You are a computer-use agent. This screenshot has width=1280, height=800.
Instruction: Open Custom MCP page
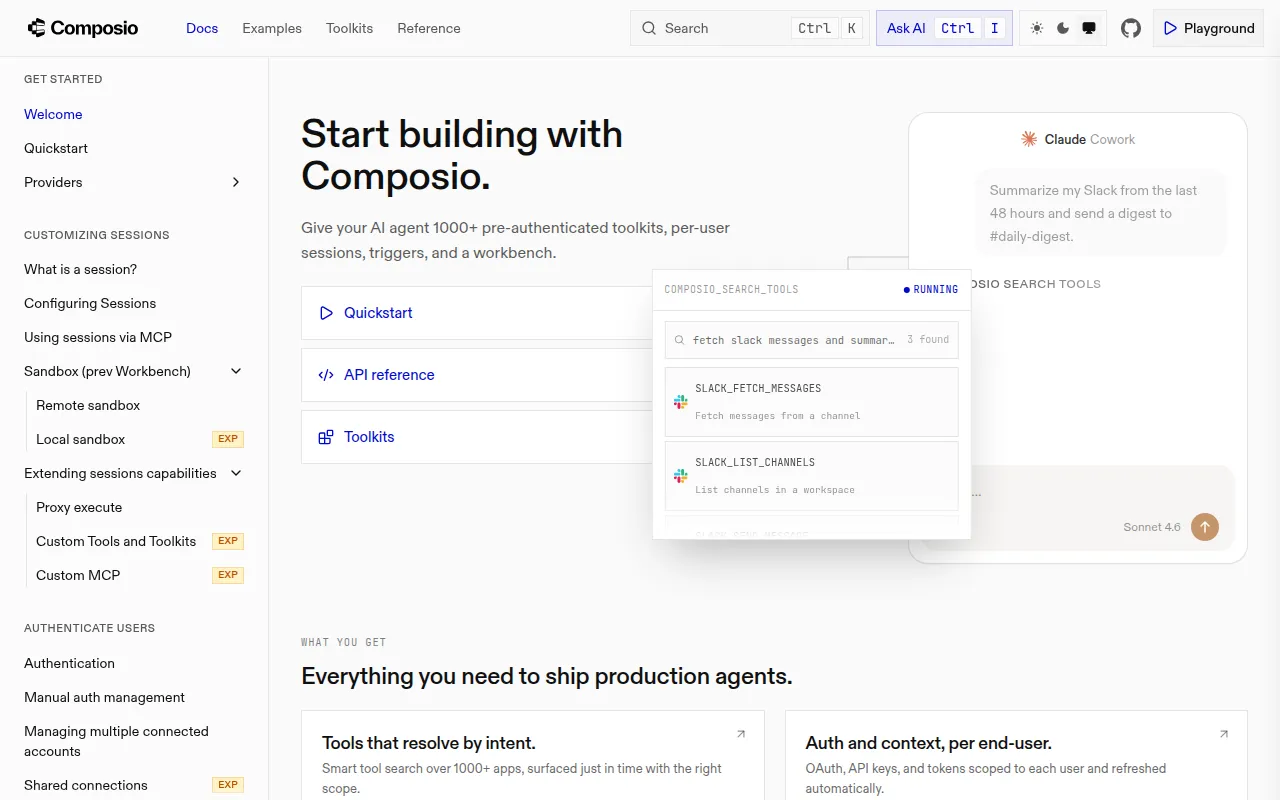click(78, 575)
